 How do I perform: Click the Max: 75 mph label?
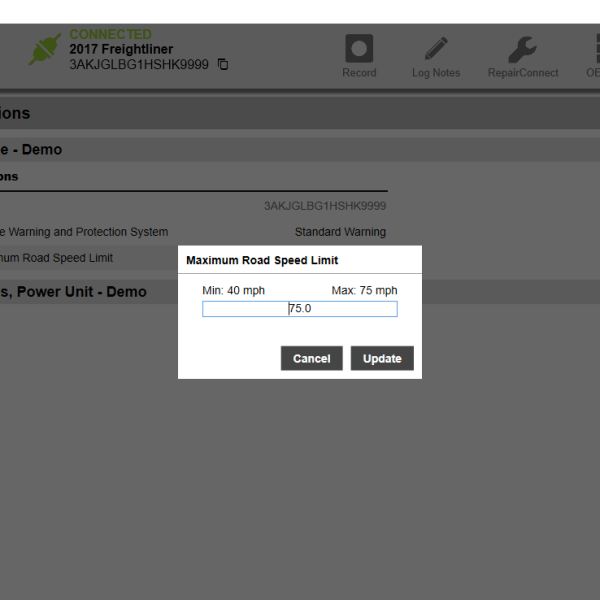364,291
